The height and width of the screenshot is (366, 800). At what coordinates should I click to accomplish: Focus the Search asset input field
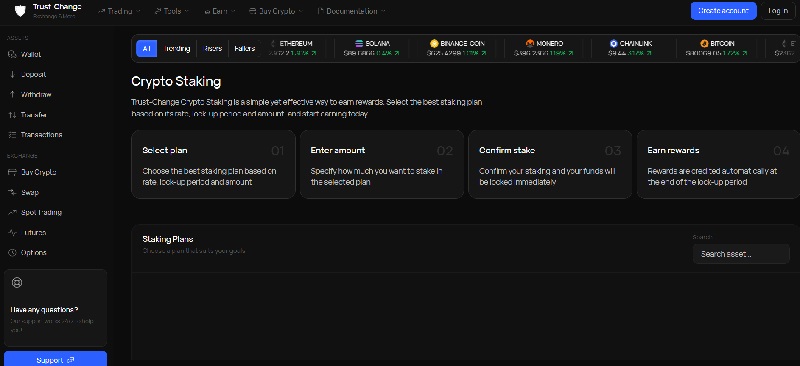pyautogui.click(x=741, y=254)
